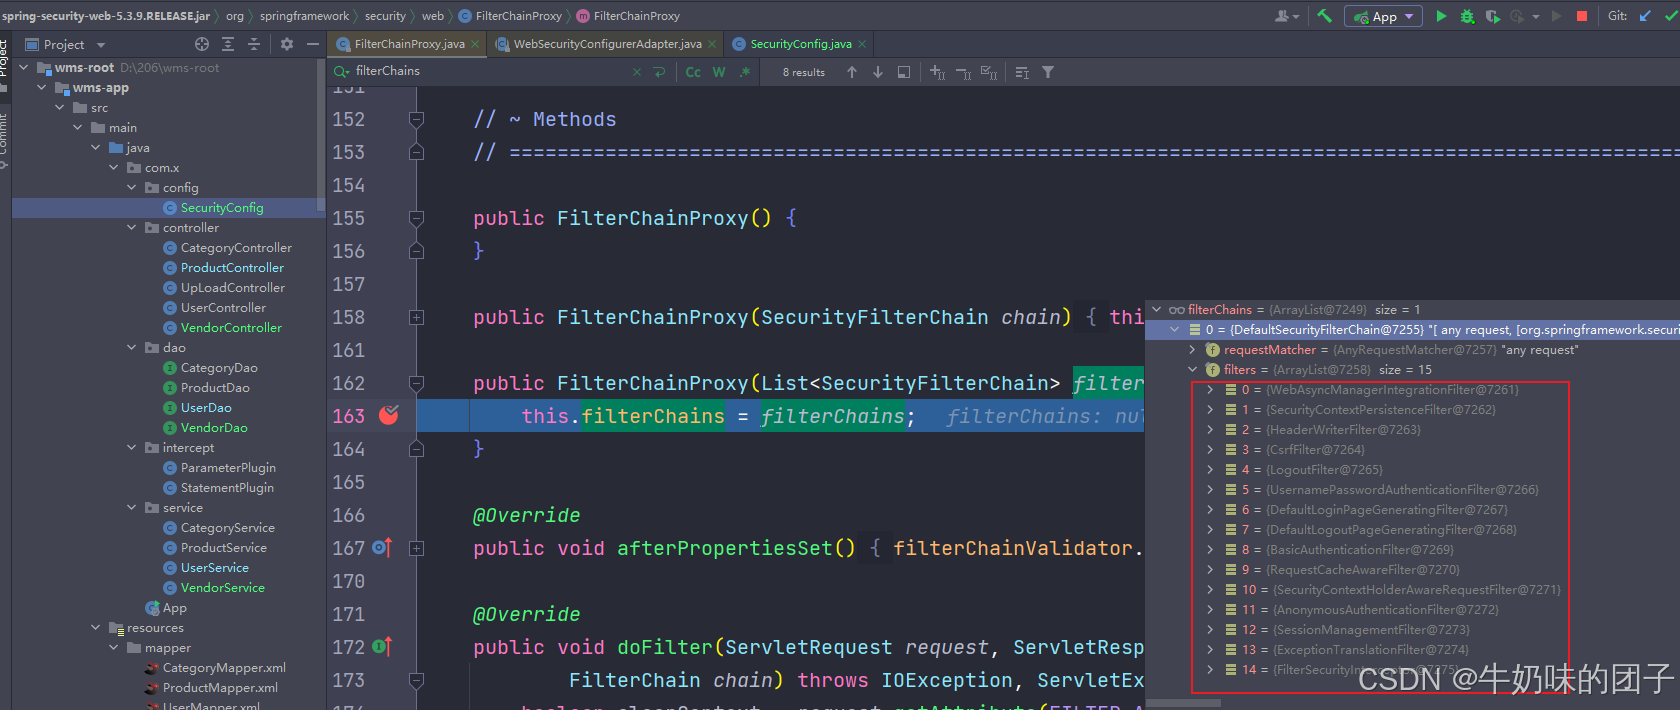Toggle Regex search option
This screenshot has width=1680, height=710.
pyautogui.click(x=745, y=72)
